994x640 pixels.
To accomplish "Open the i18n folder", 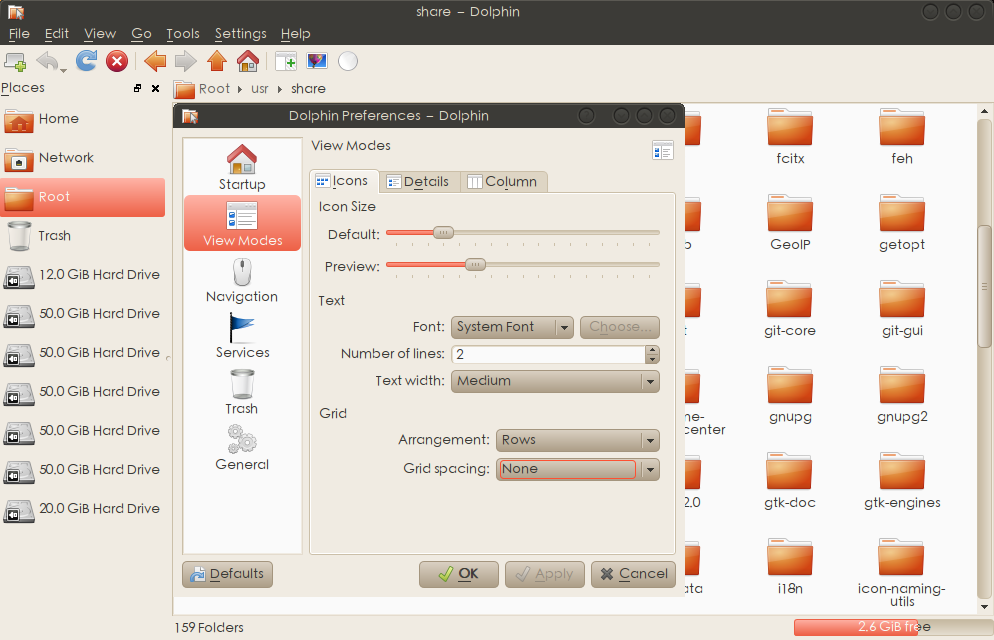I will point(790,567).
